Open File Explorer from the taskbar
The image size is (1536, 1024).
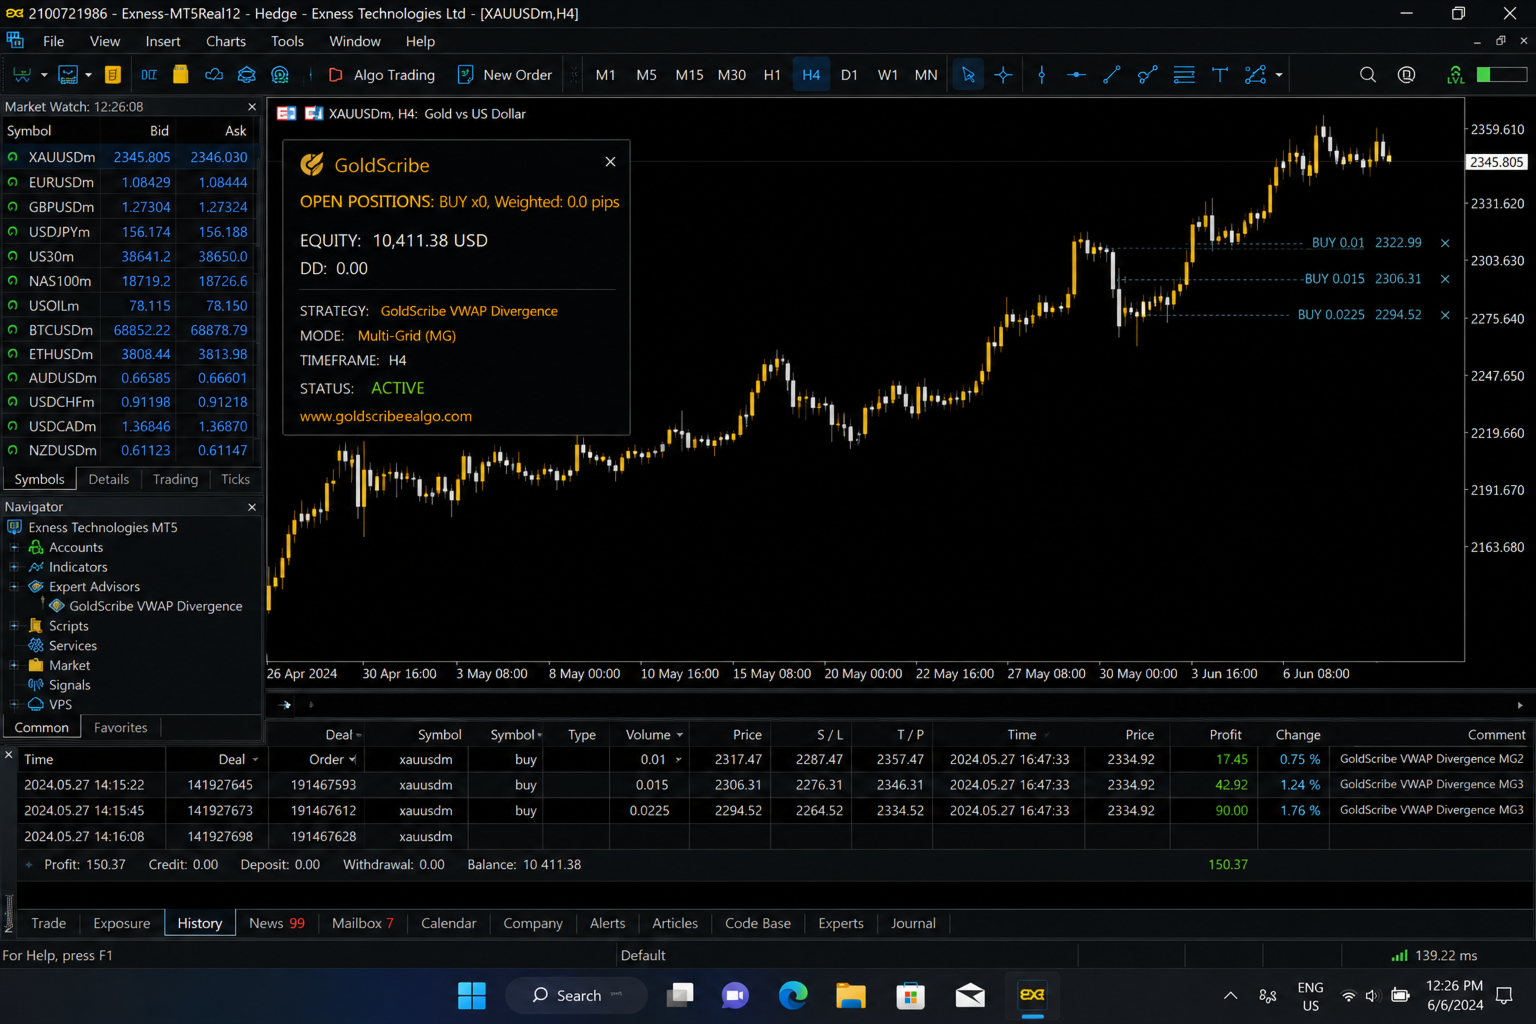851,996
